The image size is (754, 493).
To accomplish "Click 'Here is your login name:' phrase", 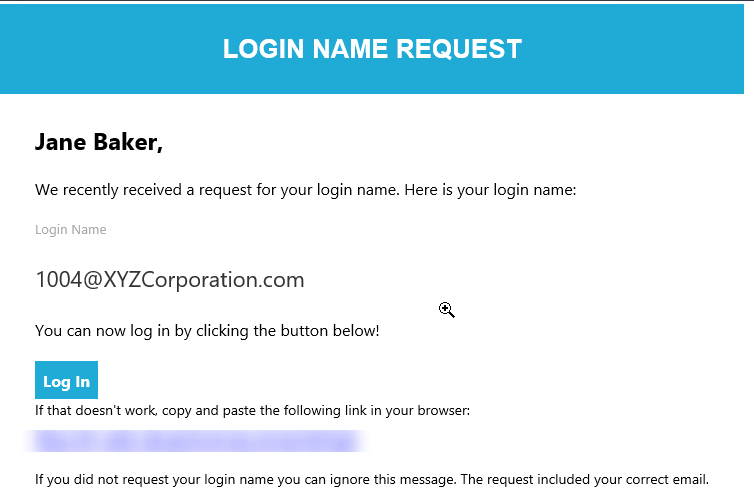I will pyautogui.click(x=490, y=190).
